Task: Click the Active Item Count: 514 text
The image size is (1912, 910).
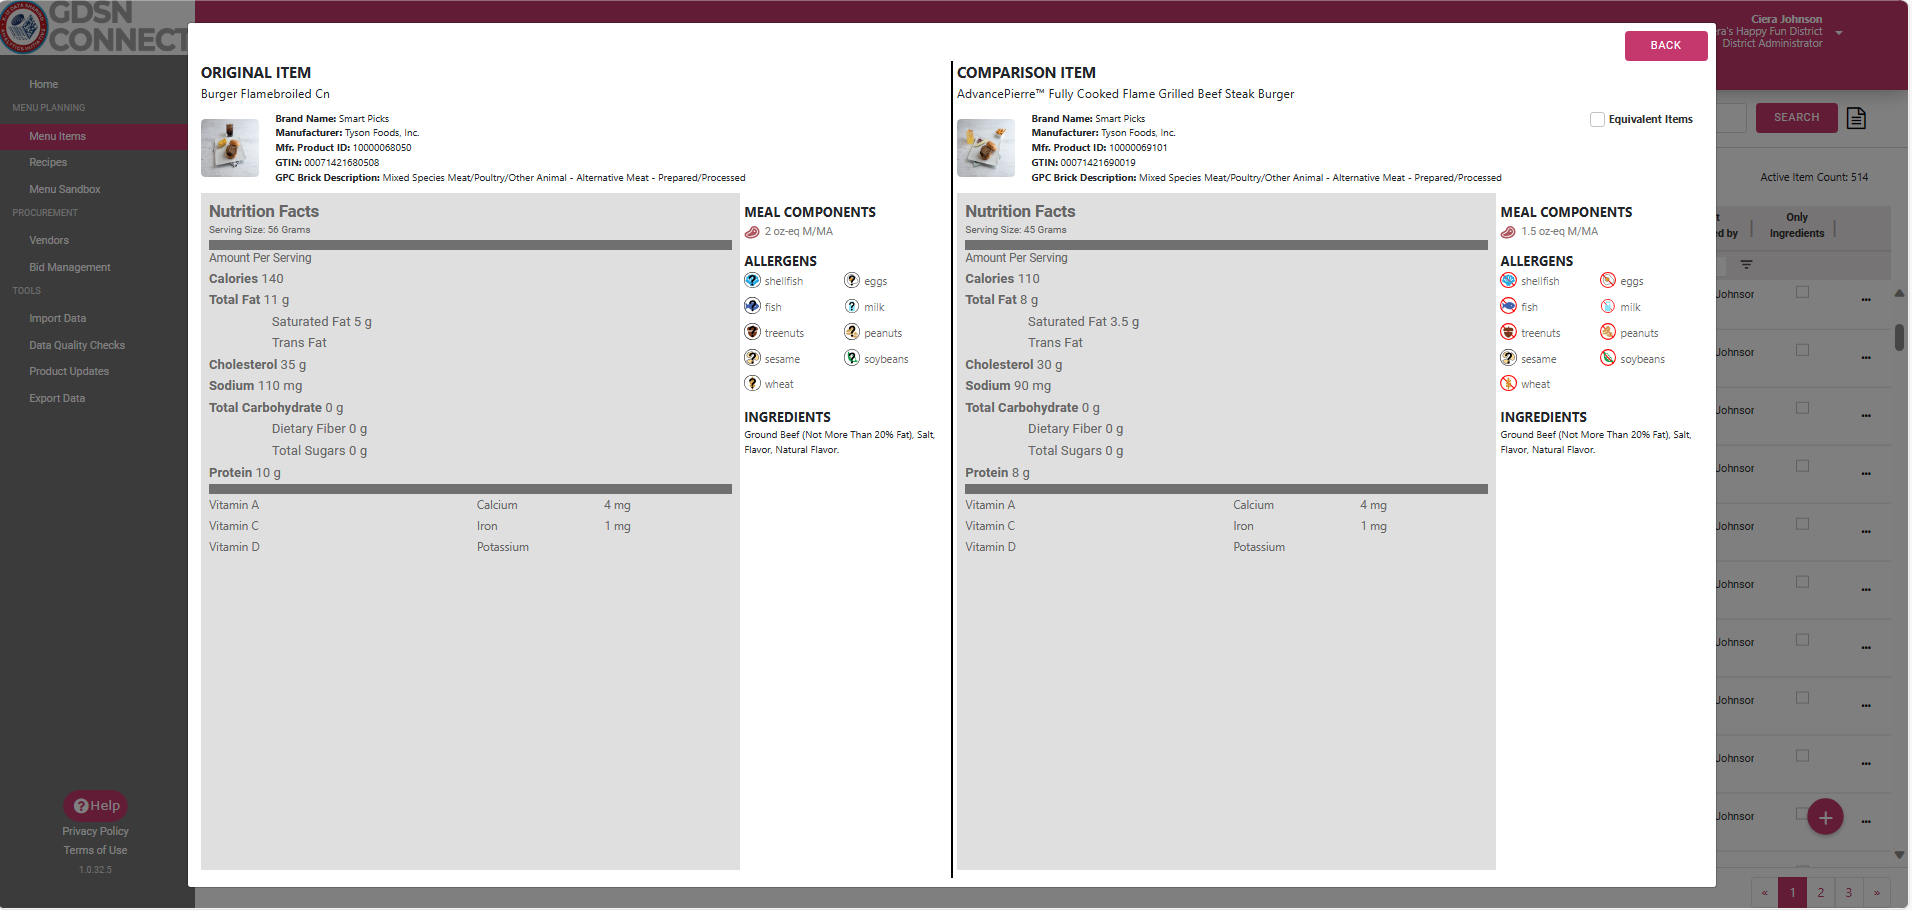Action: tap(1814, 177)
